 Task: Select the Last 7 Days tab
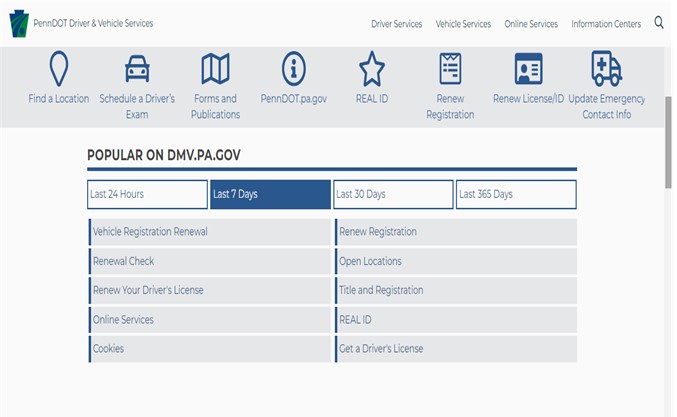click(270, 194)
